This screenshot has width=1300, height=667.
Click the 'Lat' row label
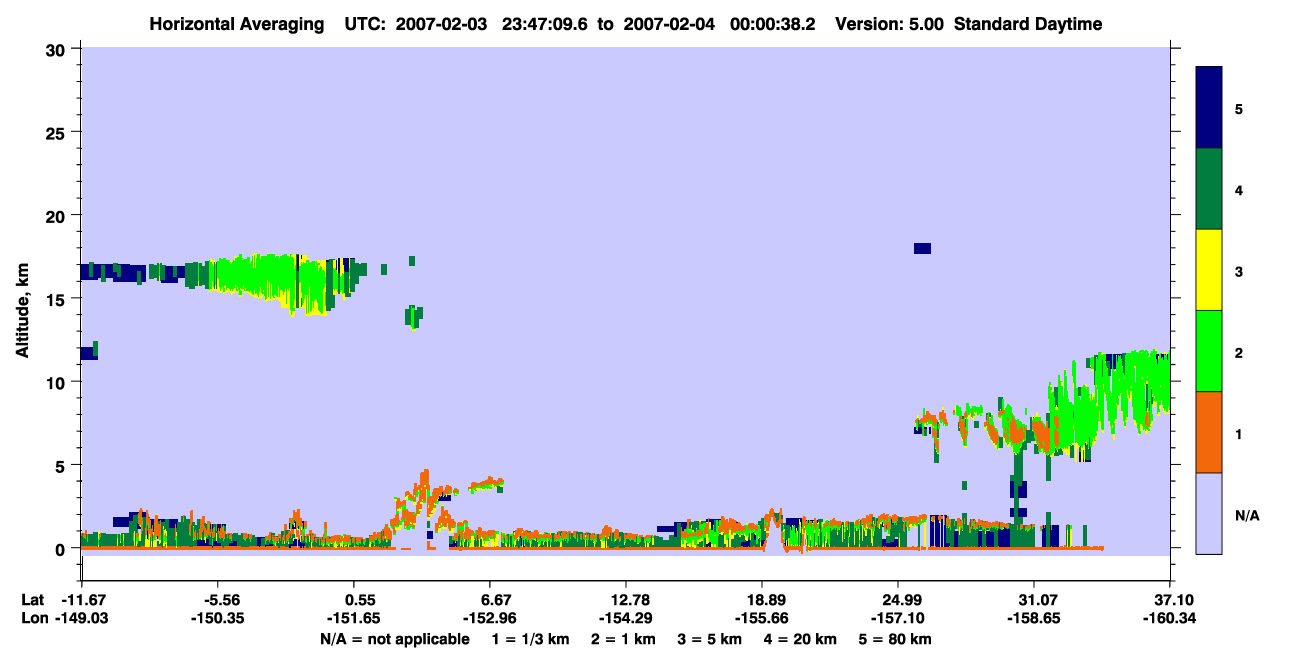click(33, 600)
